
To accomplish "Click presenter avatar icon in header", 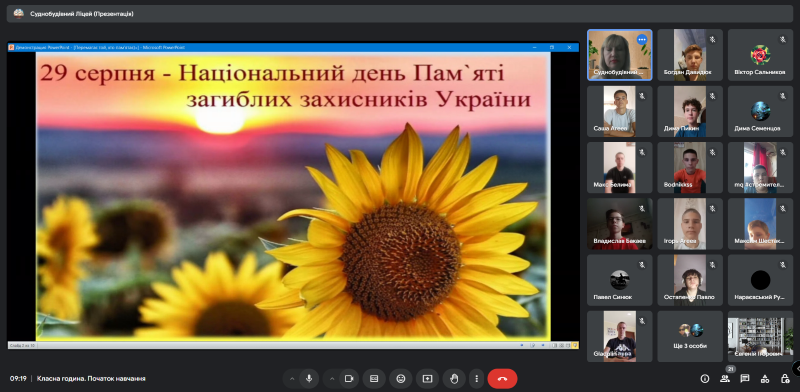I will click(x=18, y=14).
